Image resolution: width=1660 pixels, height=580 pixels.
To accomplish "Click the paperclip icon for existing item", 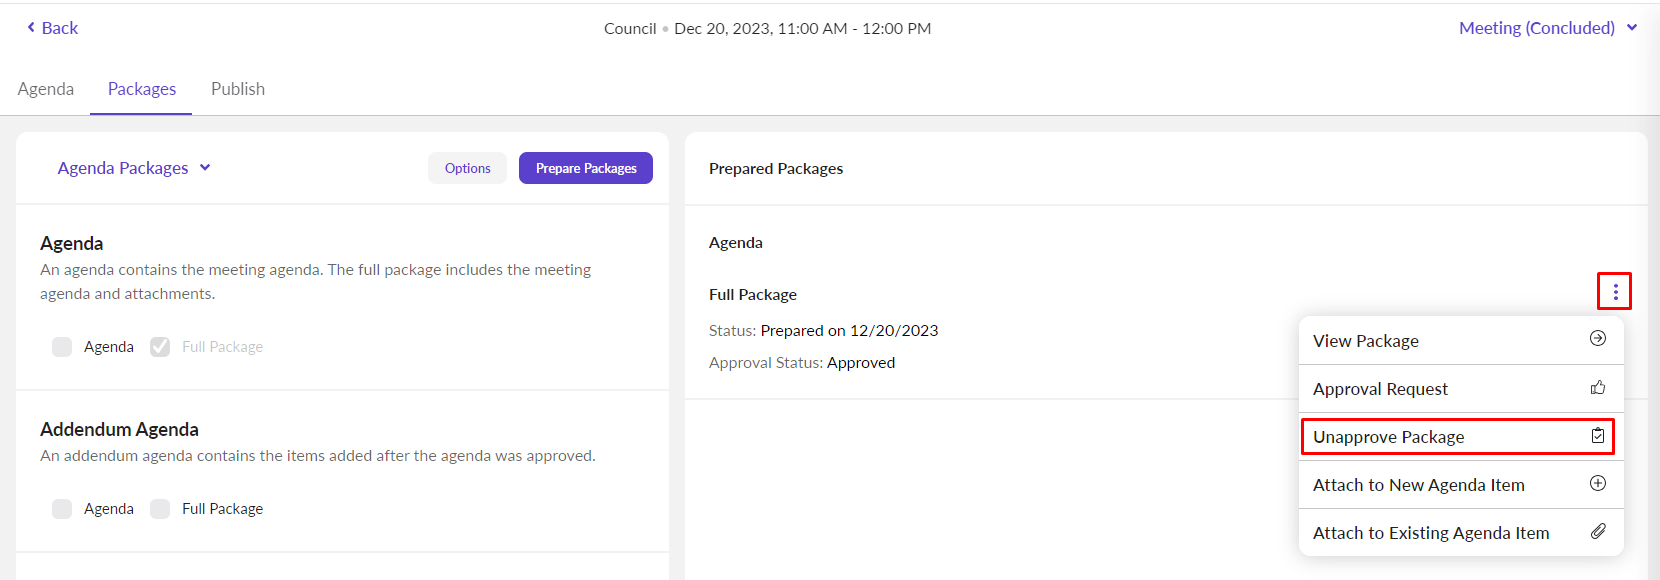I will [x=1598, y=532].
